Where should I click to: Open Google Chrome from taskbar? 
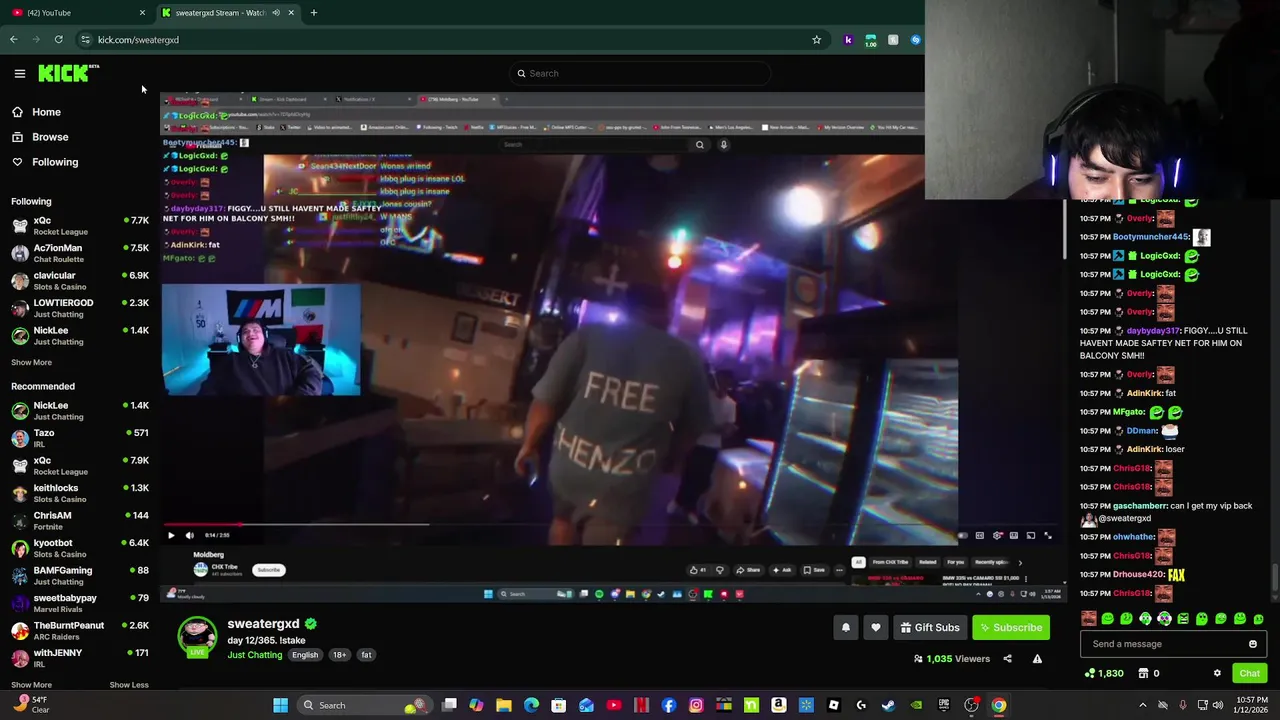coord(998,705)
